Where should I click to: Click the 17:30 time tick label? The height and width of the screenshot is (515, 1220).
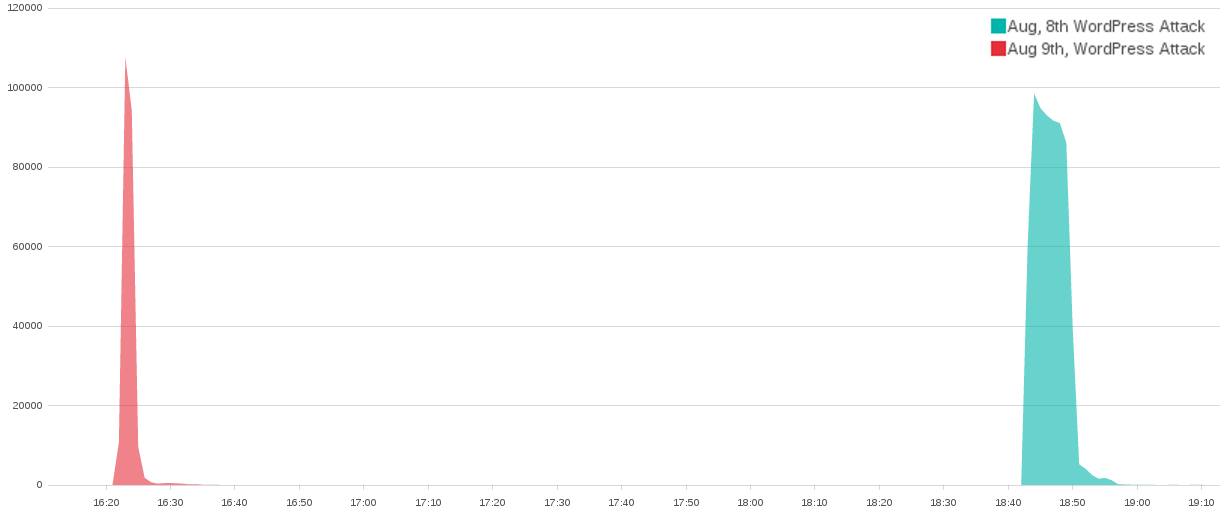(x=557, y=502)
